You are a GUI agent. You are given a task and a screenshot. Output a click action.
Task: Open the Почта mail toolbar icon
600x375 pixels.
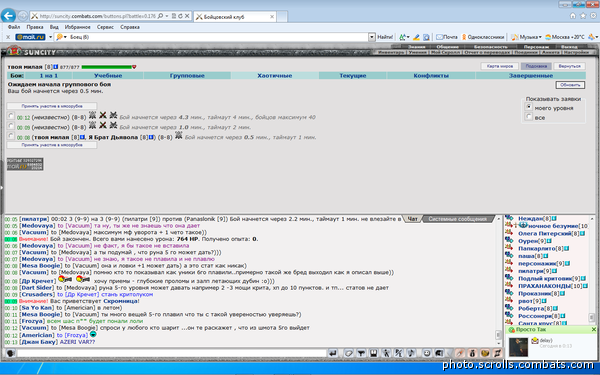(447, 37)
